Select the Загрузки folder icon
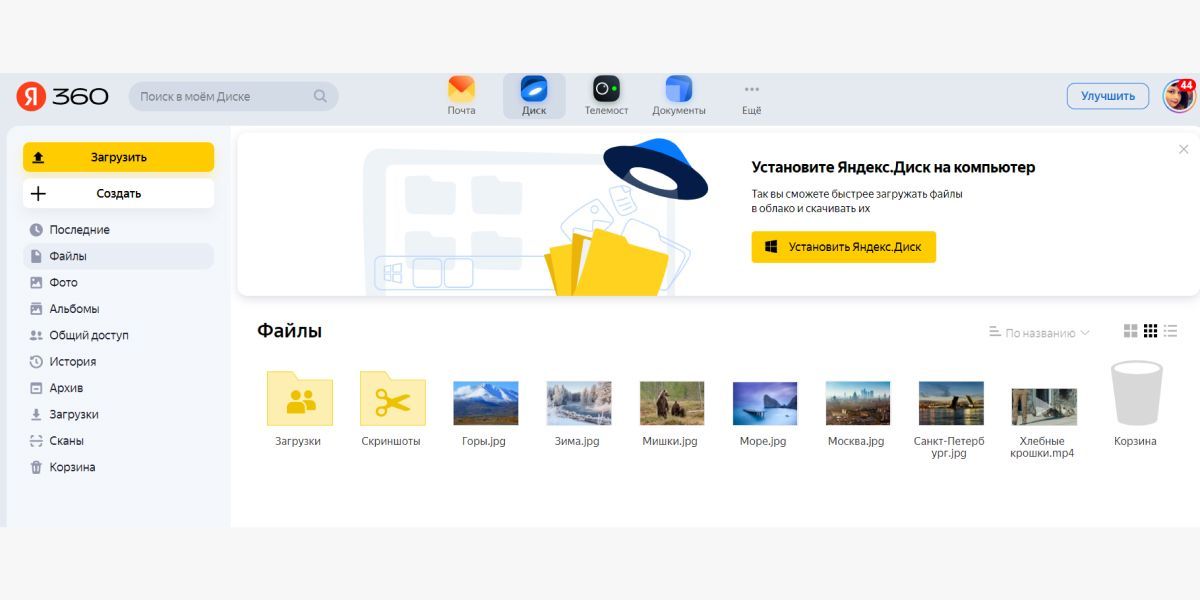 coord(299,398)
